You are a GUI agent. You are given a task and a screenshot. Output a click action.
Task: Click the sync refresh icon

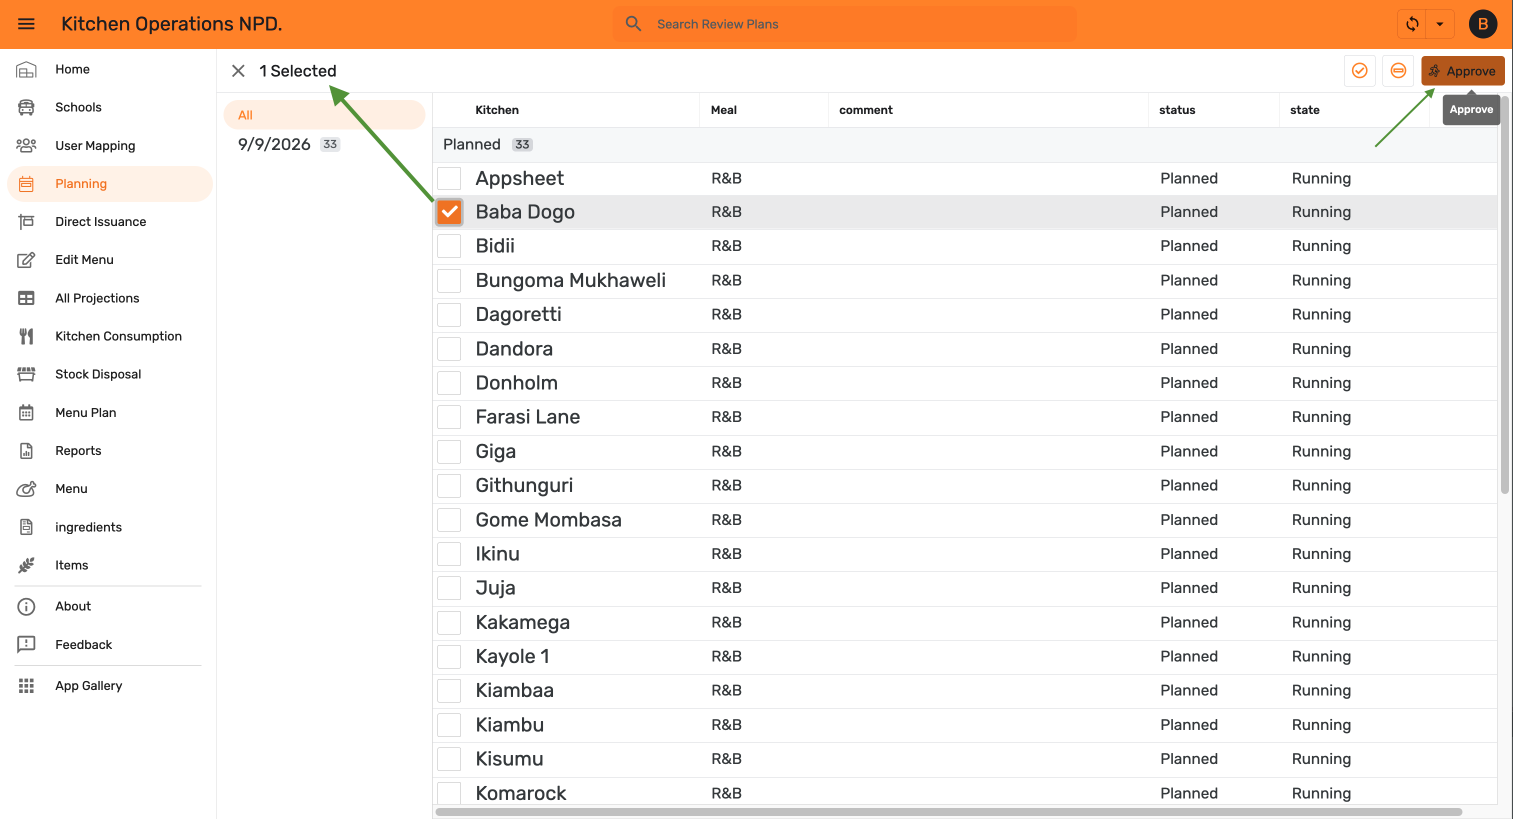[x=1412, y=24]
